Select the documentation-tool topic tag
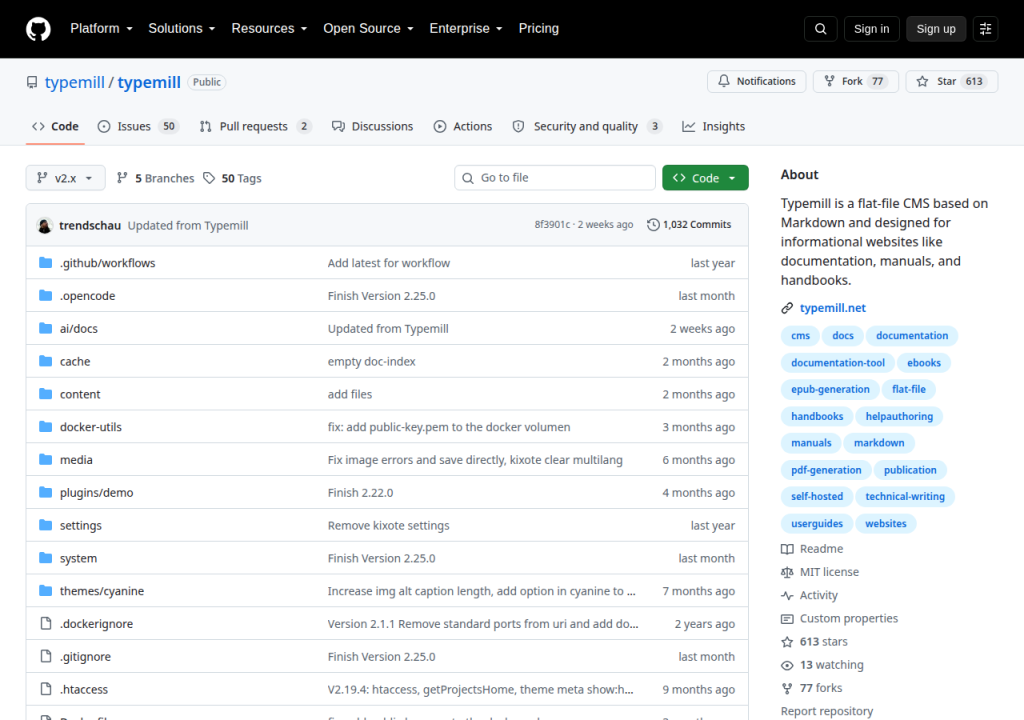1024x720 pixels. [837, 363]
